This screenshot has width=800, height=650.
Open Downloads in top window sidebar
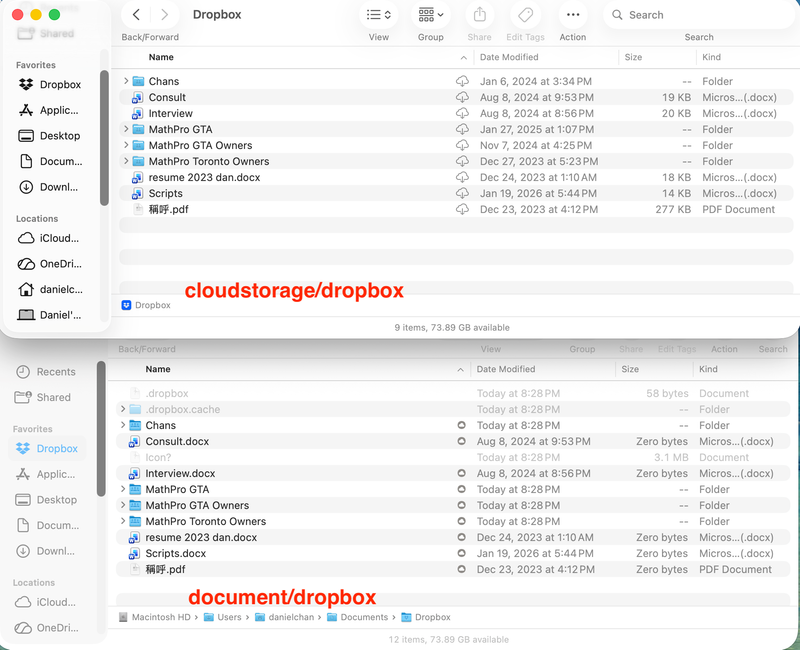[49, 187]
